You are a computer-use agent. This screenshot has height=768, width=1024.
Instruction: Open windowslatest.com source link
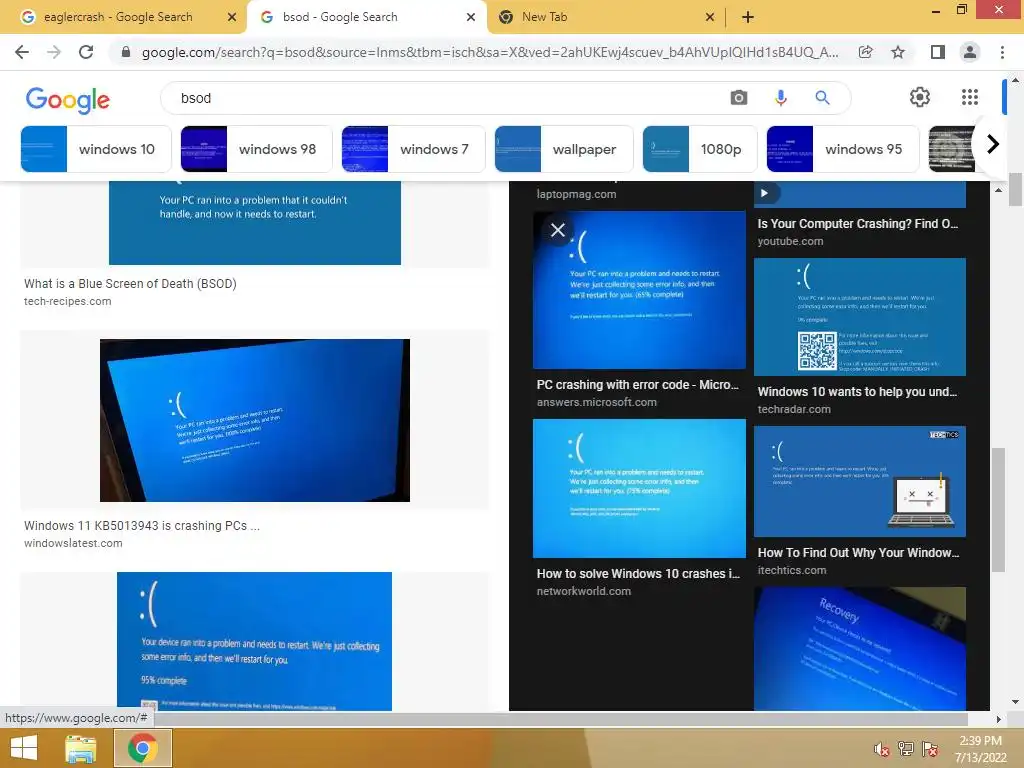point(73,543)
